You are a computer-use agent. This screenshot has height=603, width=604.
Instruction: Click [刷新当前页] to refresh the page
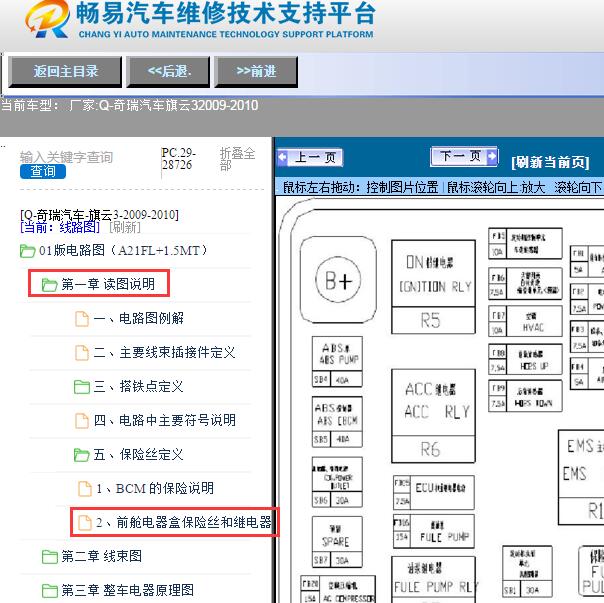point(550,162)
